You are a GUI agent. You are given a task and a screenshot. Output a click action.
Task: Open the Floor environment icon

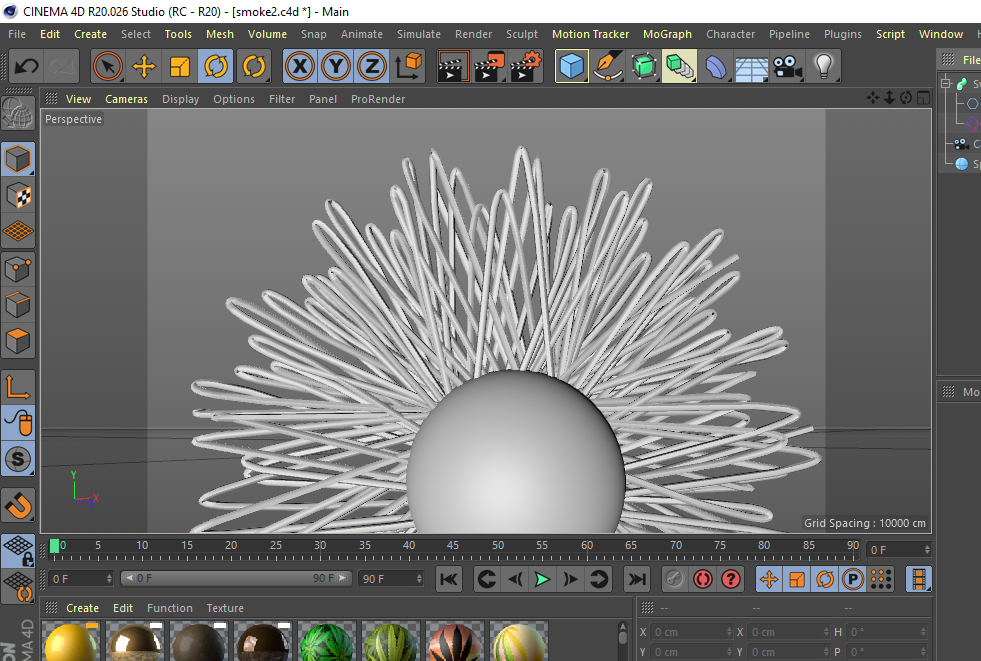coord(751,66)
